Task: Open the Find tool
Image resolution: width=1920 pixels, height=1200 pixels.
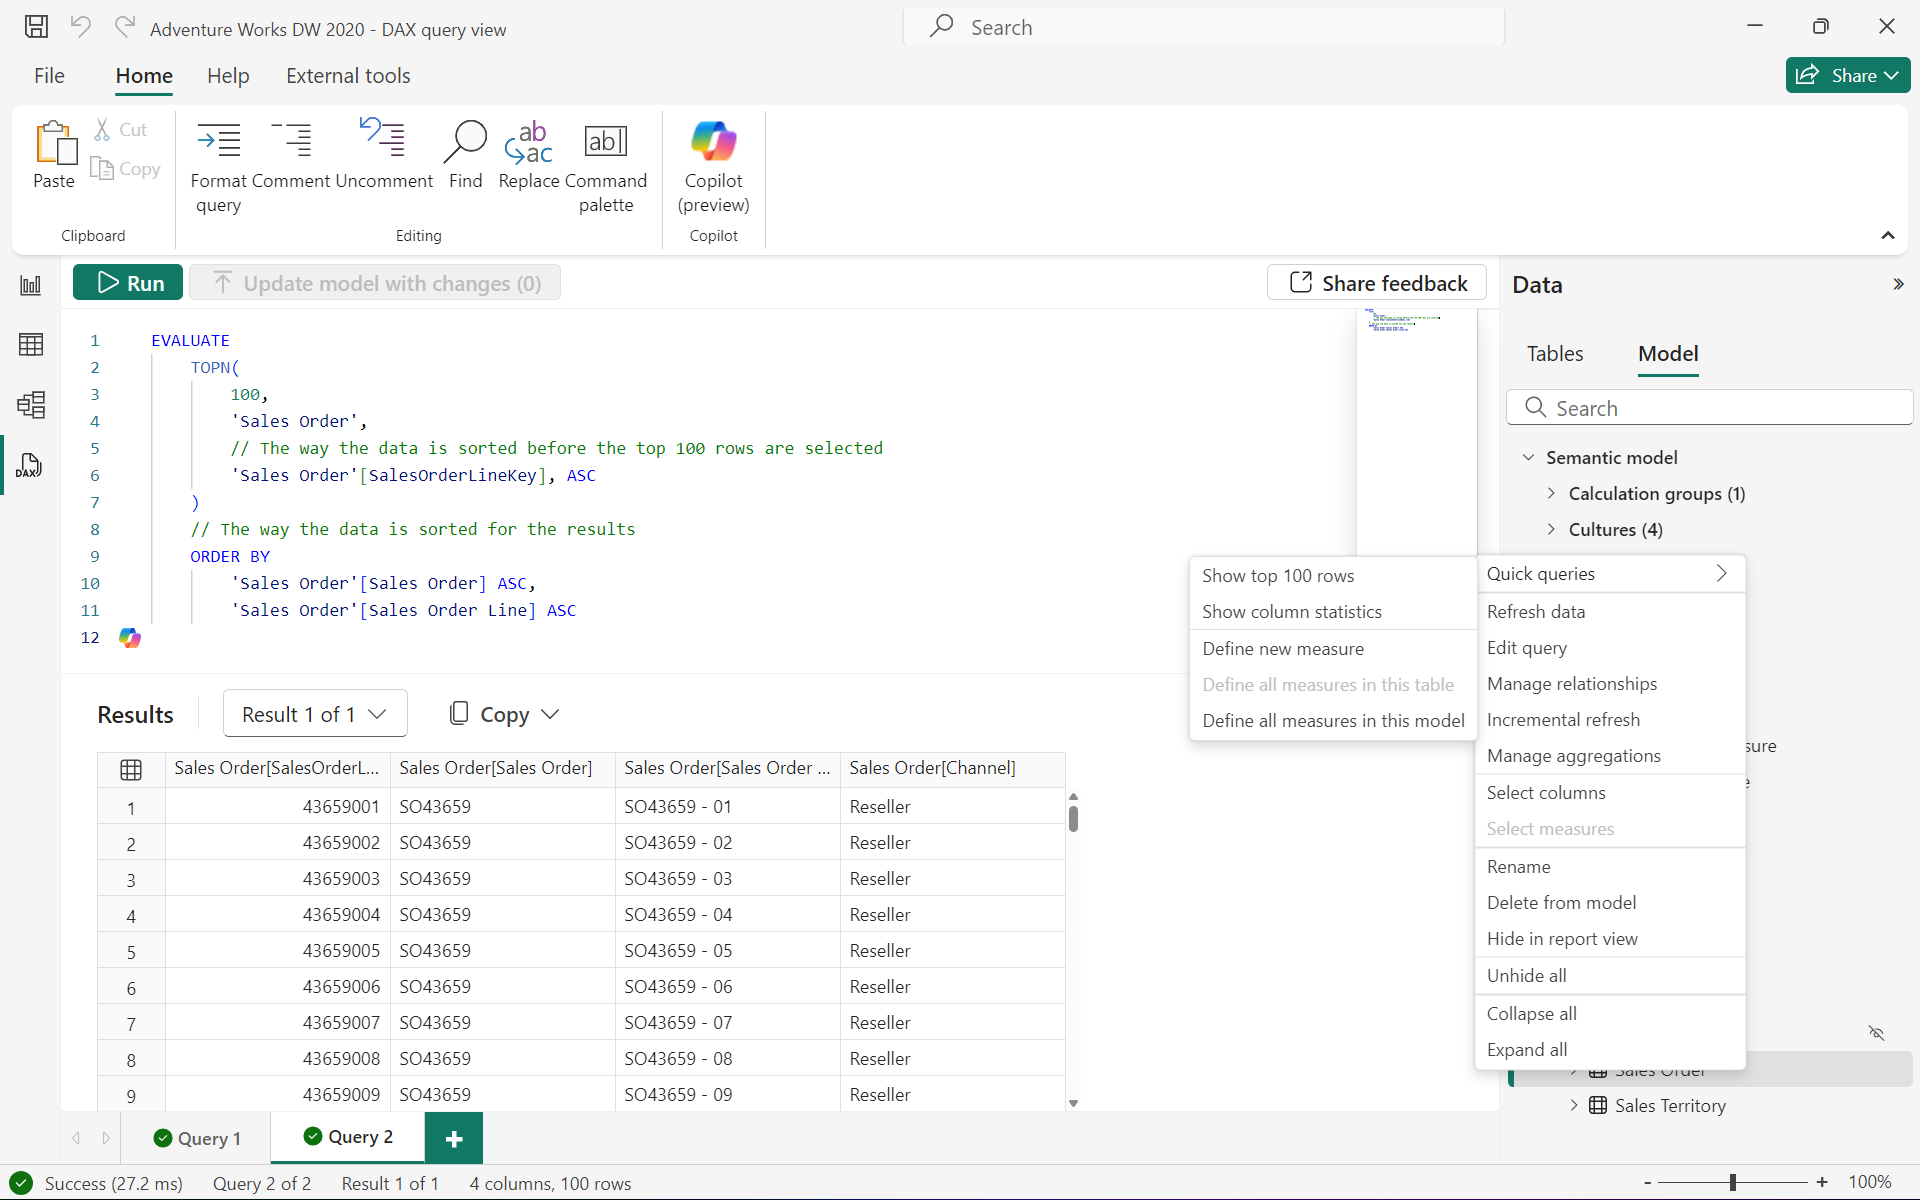Action: pos(465,143)
